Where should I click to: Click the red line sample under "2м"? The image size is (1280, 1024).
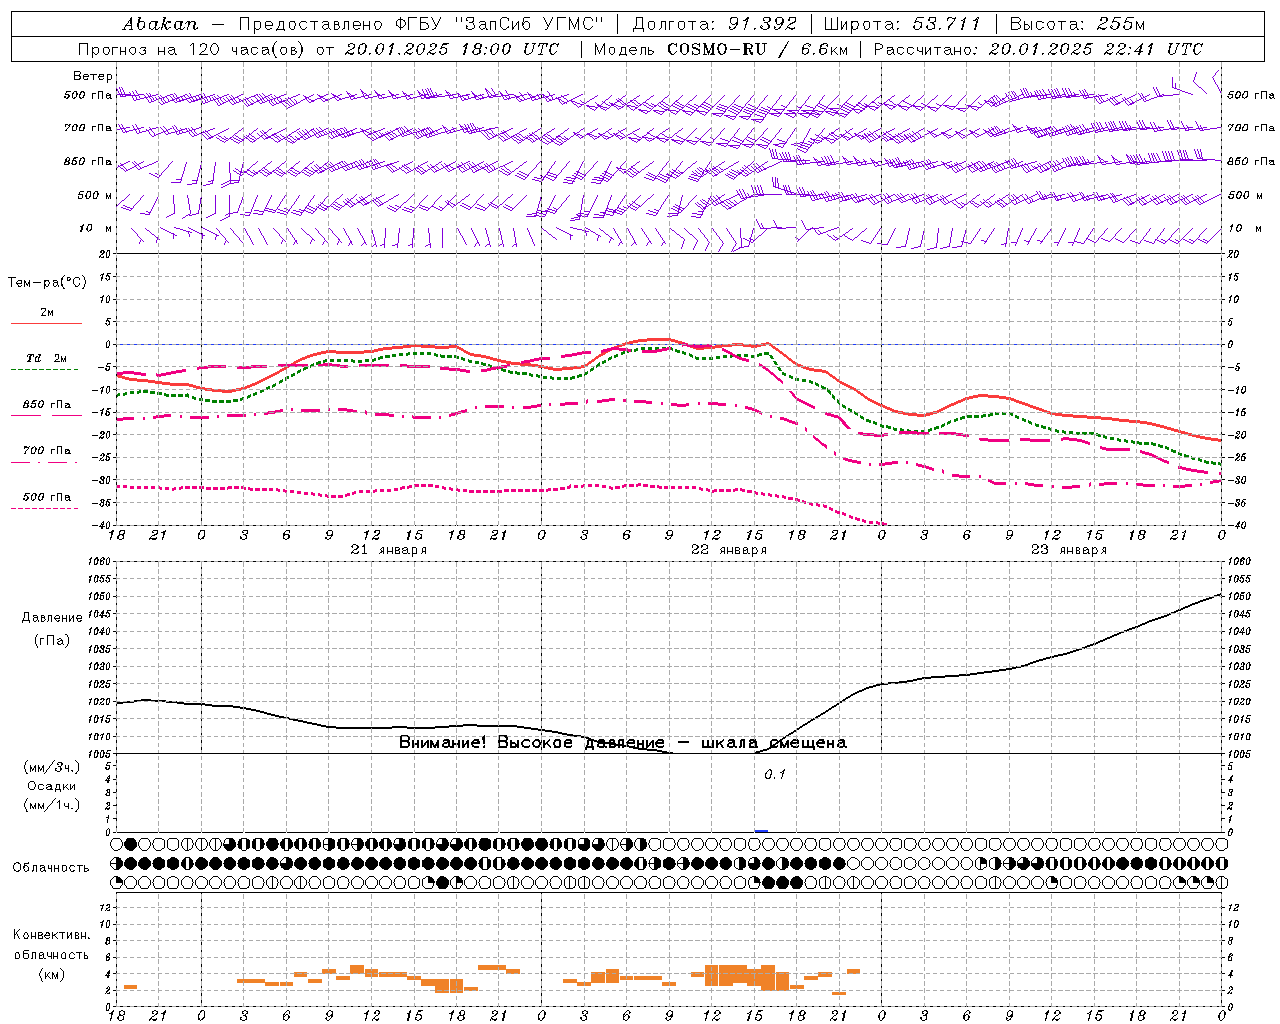click(46, 324)
